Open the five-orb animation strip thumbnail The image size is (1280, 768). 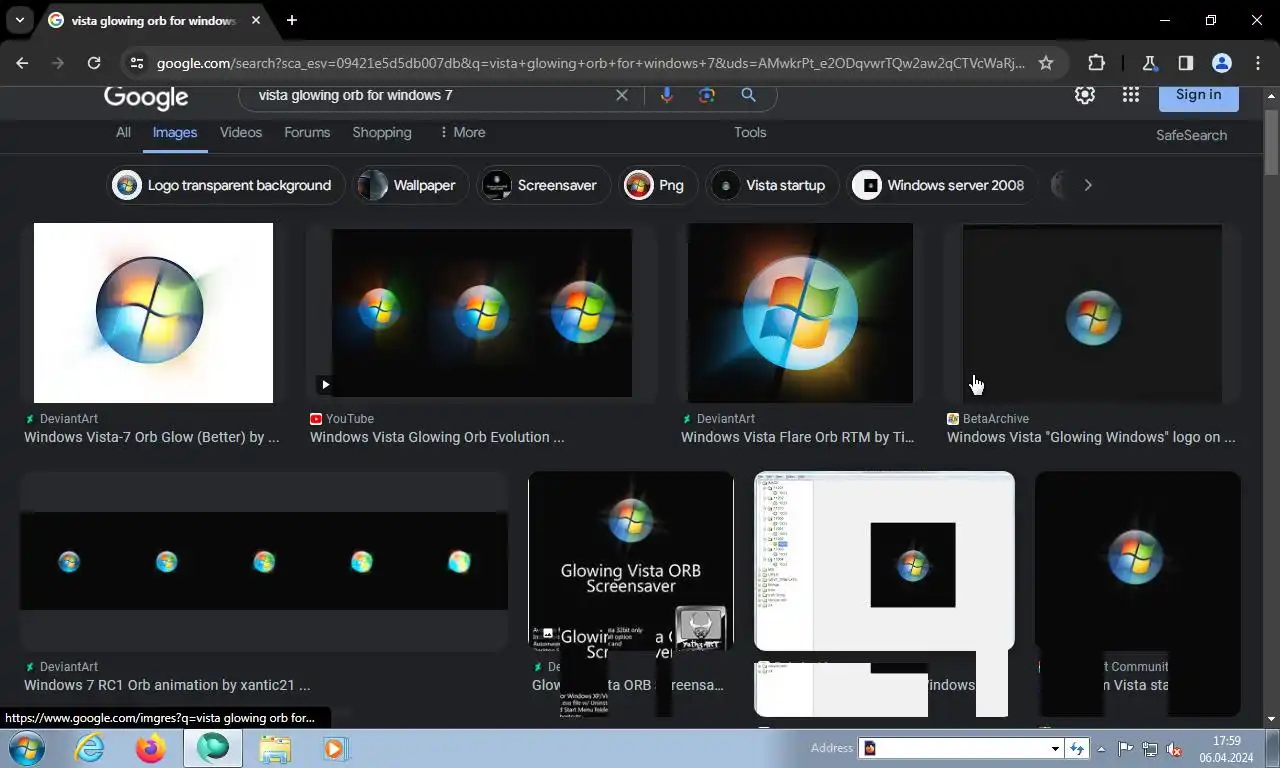[264, 561]
